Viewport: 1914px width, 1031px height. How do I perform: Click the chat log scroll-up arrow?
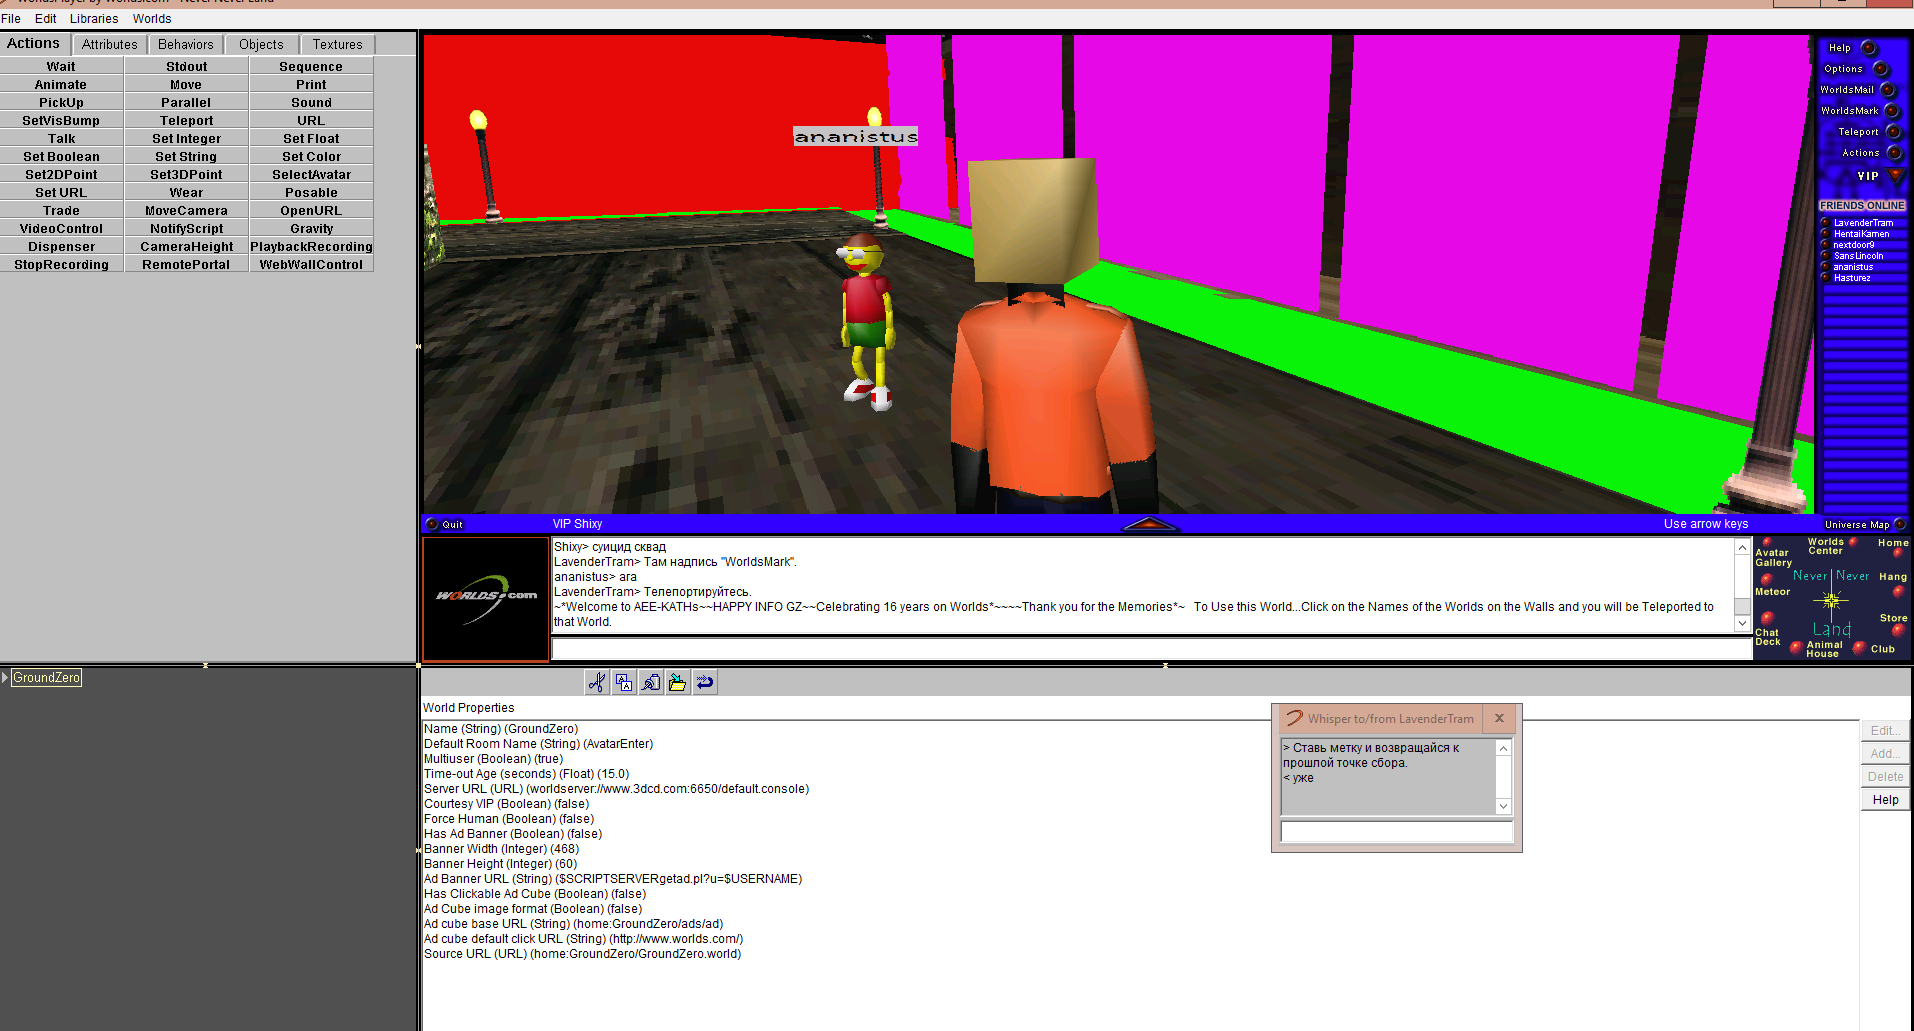[x=1742, y=547]
